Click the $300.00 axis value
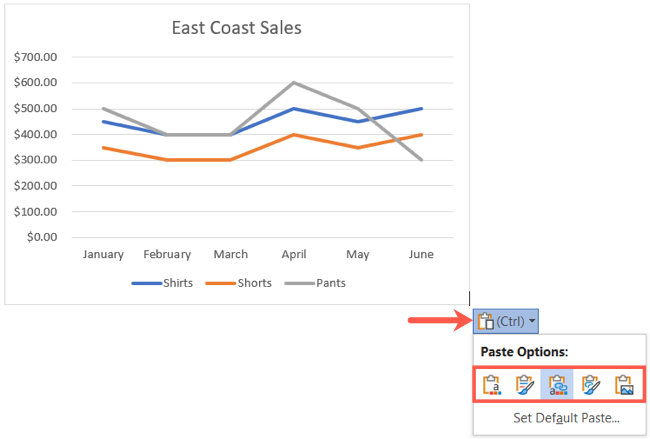This screenshot has height=439, width=650. point(35,160)
